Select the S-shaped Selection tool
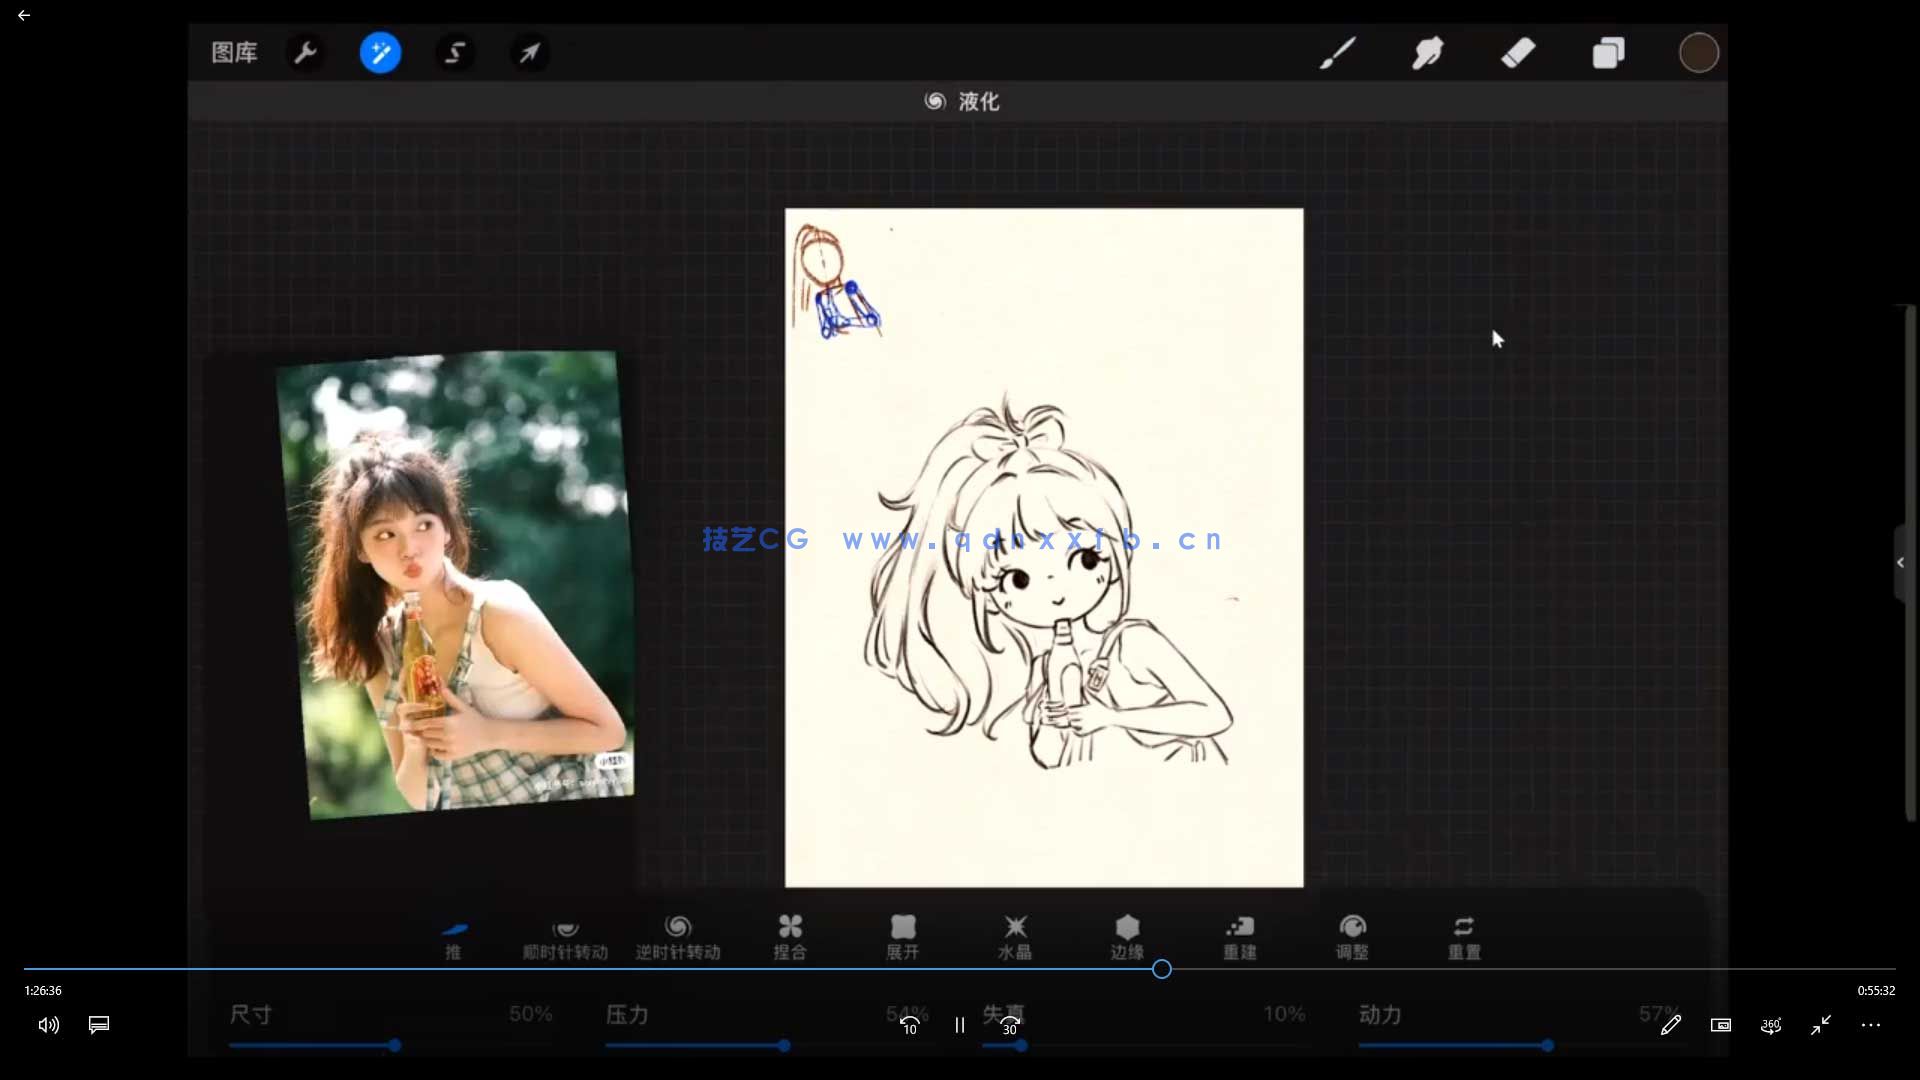1920x1080 pixels. [x=455, y=52]
